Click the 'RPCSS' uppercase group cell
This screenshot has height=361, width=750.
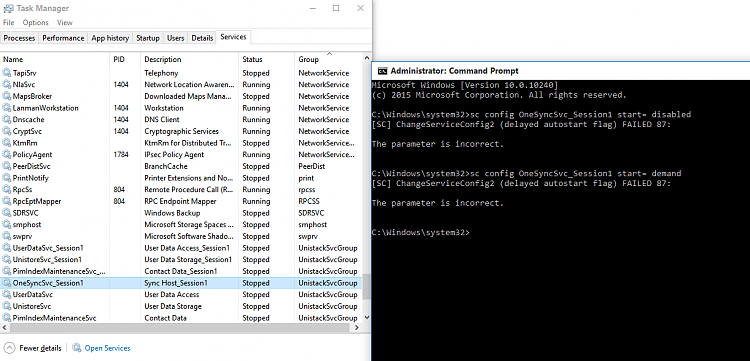pyautogui.click(x=309, y=201)
